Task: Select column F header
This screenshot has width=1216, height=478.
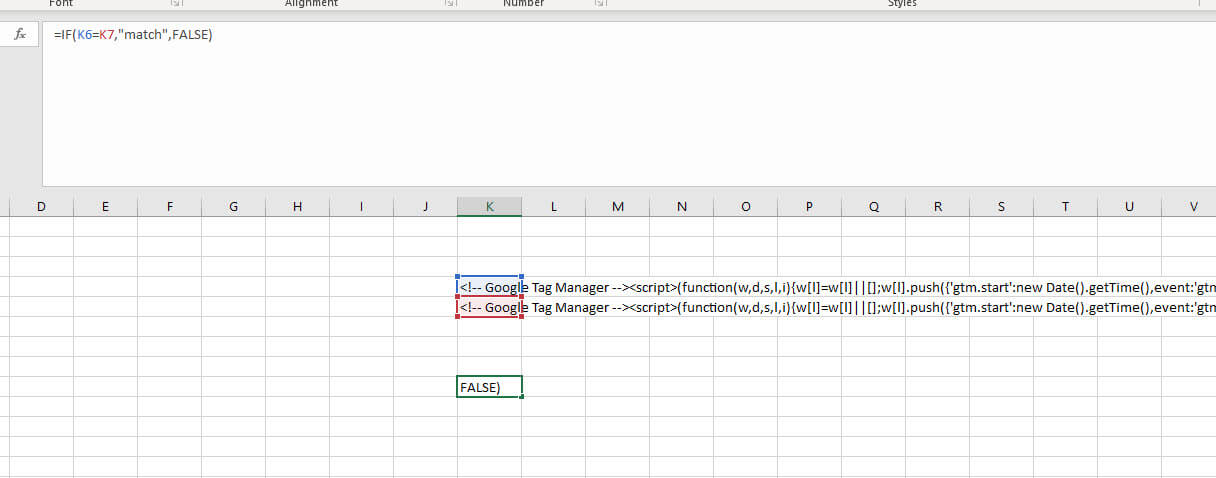Action: pos(169,206)
